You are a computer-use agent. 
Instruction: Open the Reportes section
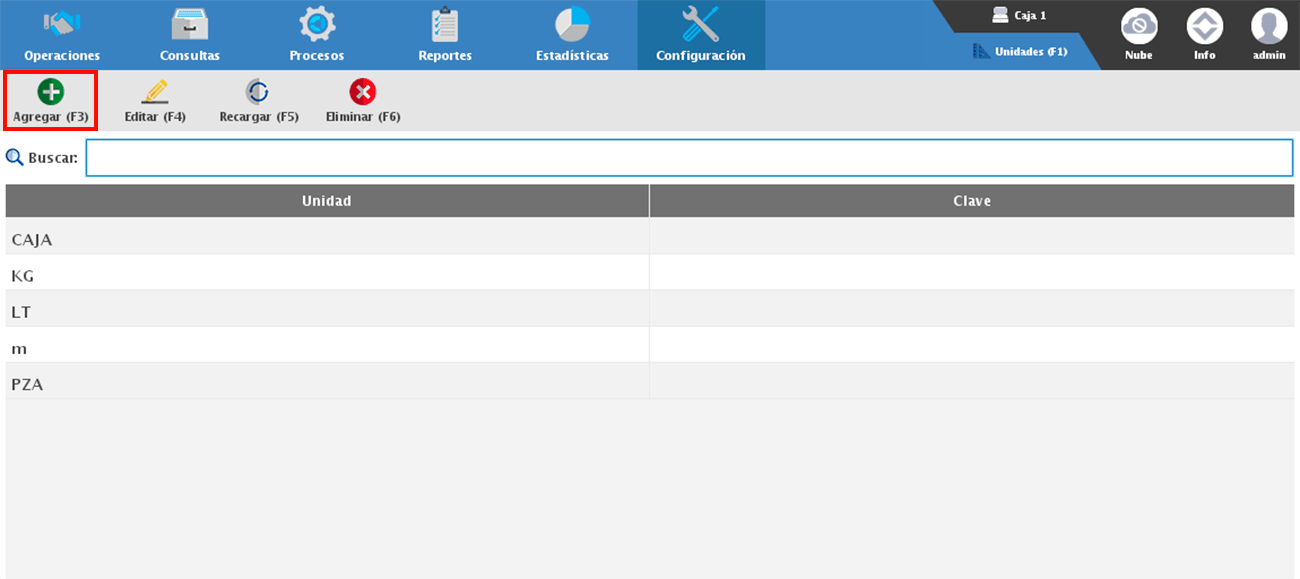pos(445,35)
